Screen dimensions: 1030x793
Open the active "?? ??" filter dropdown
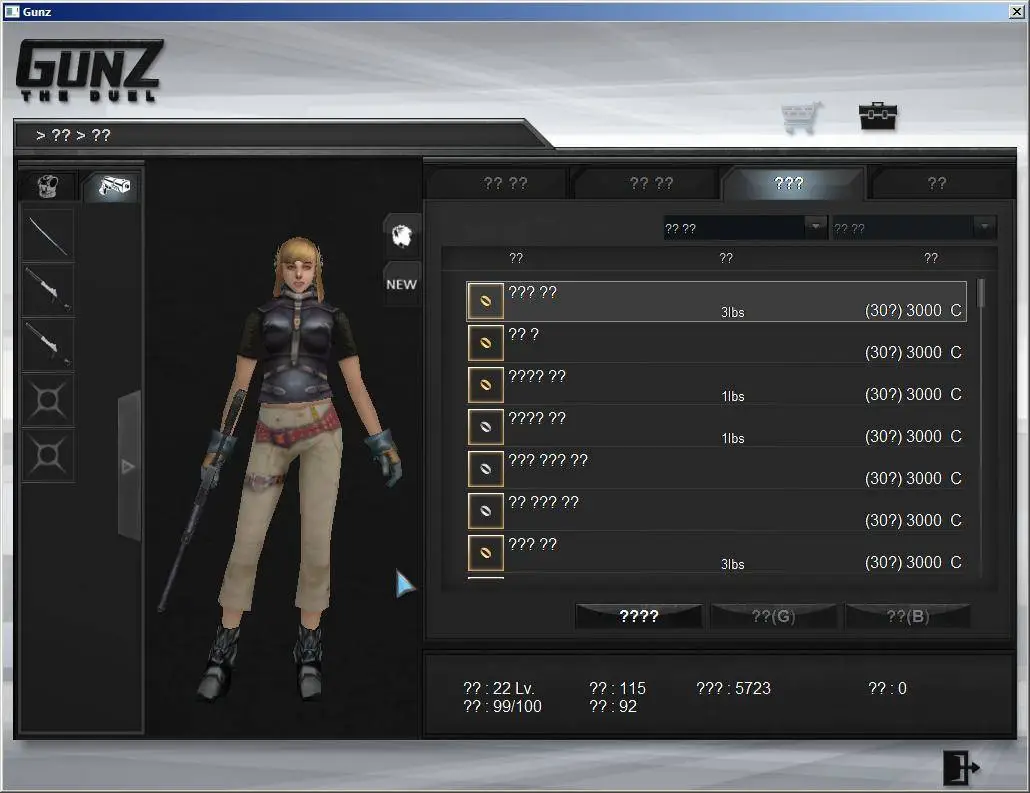pyautogui.click(x=745, y=228)
